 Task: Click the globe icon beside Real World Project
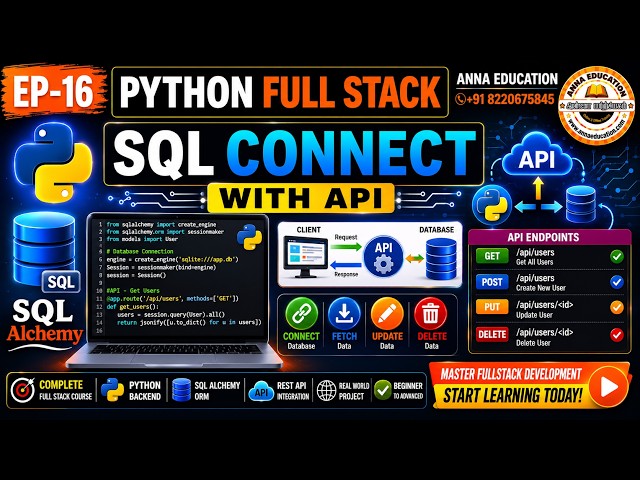[327, 391]
